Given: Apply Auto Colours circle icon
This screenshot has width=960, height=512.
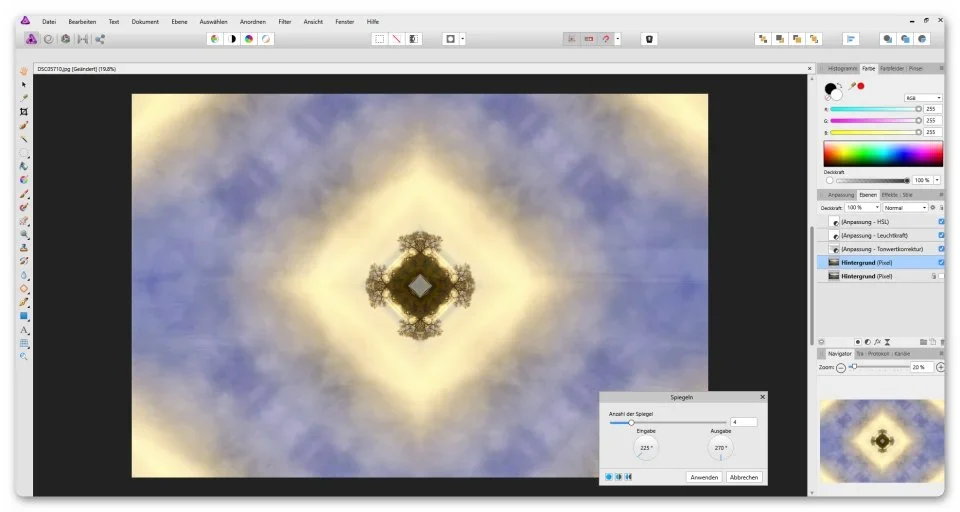Looking at the screenshot, I should 249,39.
